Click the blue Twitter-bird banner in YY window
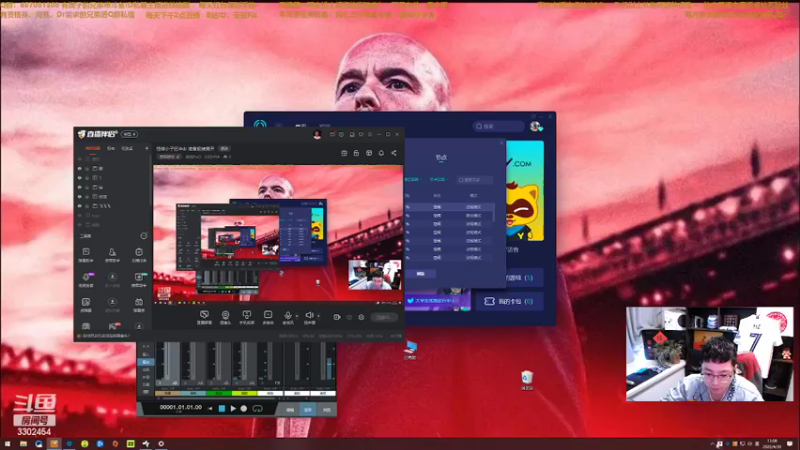The height and width of the screenshot is (450, 800). click(438, 301)
